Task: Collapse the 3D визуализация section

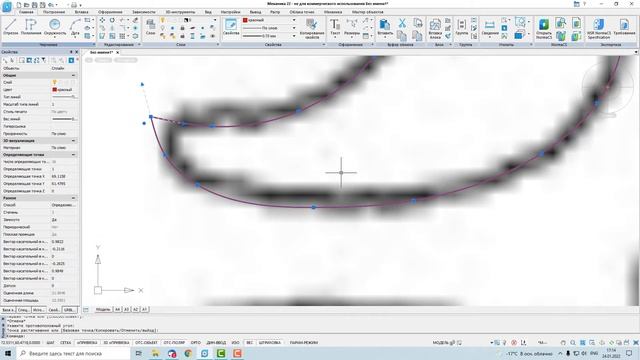Action: (73, 141)
